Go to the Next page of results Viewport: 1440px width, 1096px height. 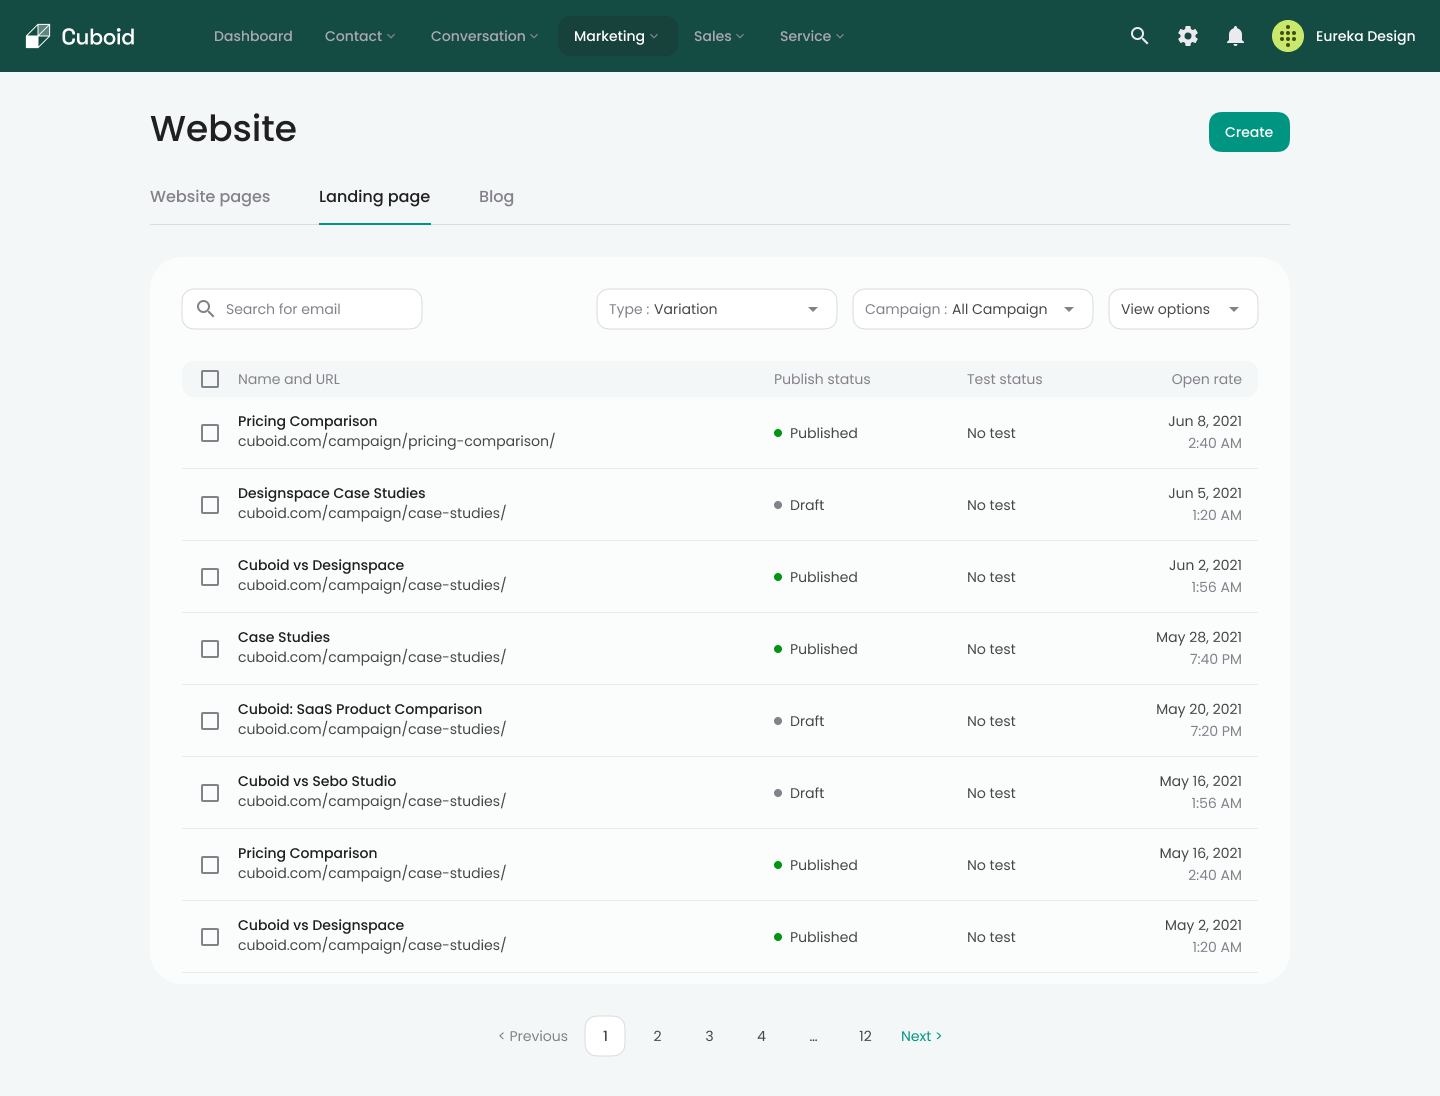tap(920, 1036)
